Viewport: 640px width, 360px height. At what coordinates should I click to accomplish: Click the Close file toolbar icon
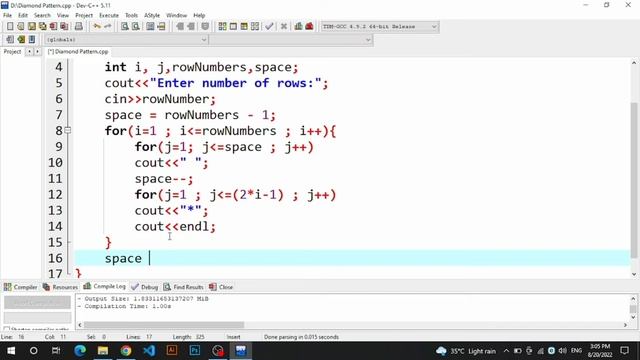click(x=53, y=27)
